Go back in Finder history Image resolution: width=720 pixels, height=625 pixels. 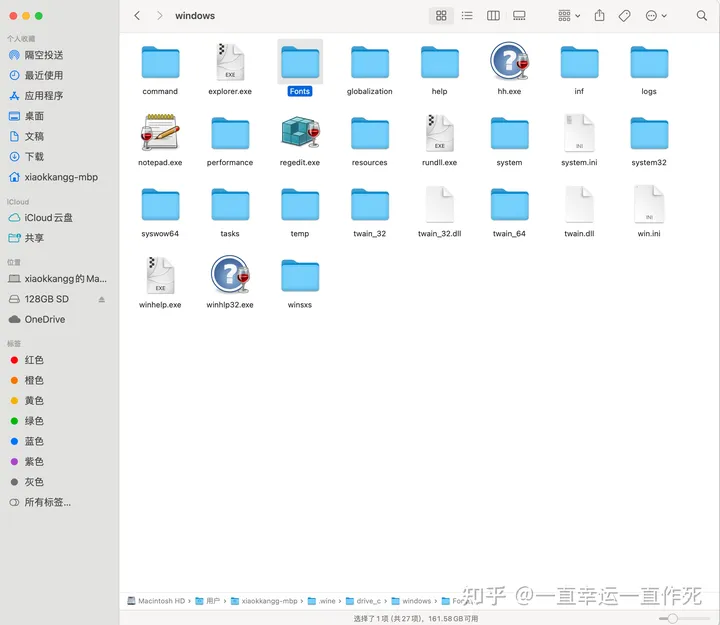pos(137,16)
